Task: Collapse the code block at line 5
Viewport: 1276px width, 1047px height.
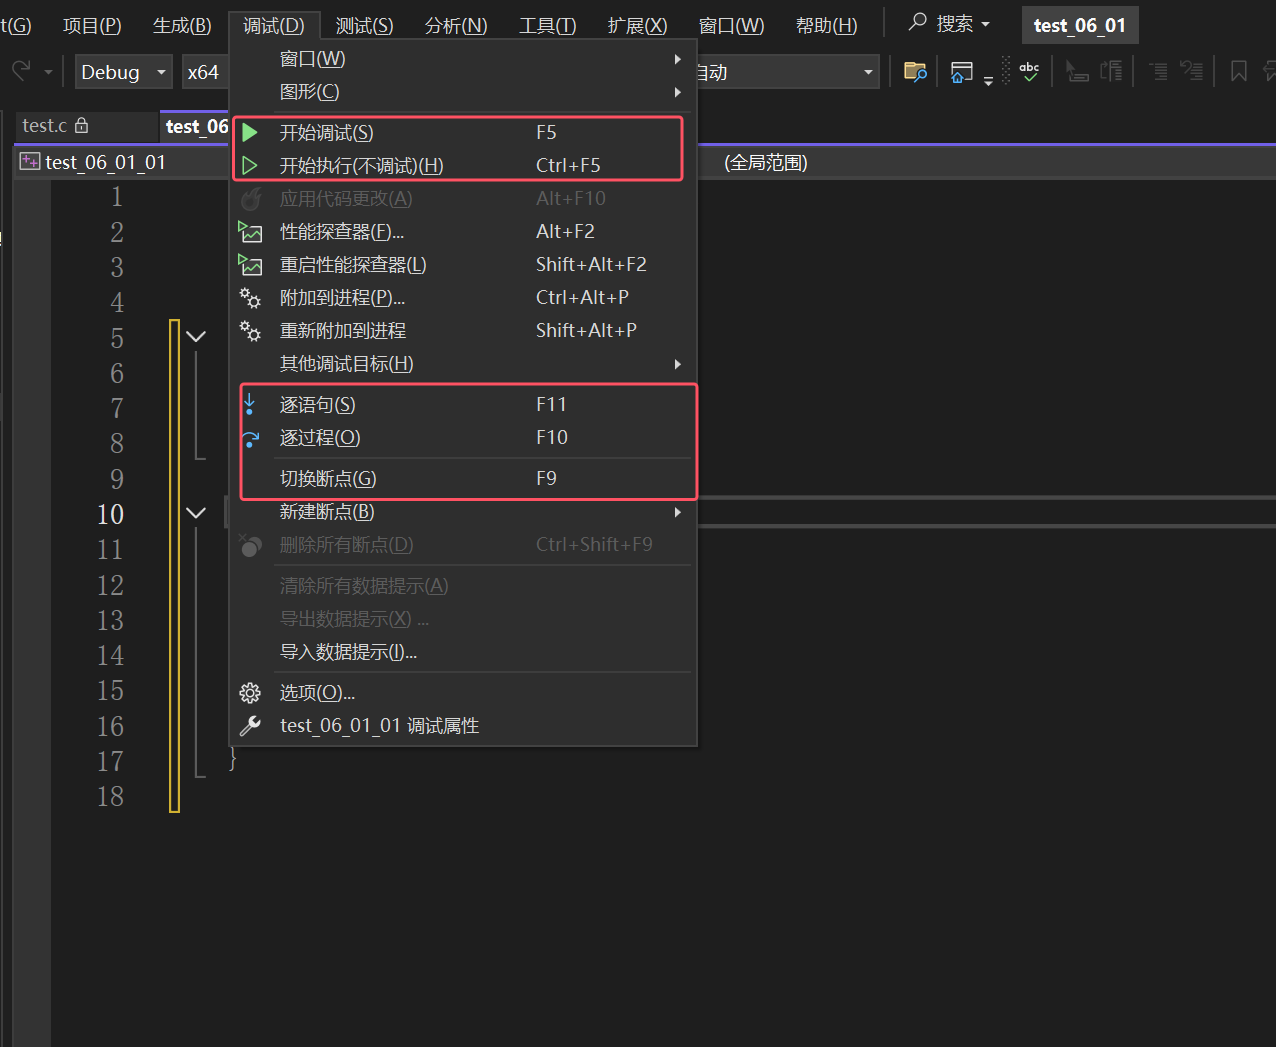Action: pyautogui.click(x=196, y=337)
